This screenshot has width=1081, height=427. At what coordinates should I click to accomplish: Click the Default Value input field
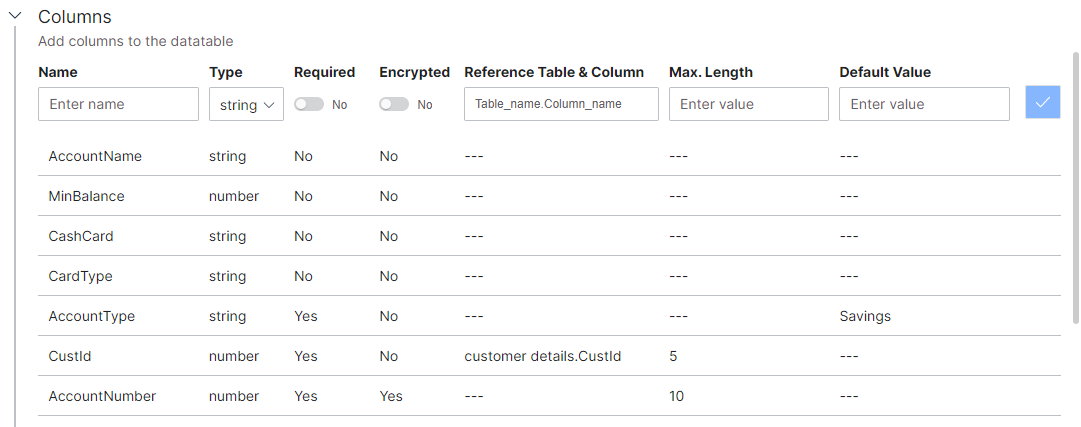click(924, 104)
